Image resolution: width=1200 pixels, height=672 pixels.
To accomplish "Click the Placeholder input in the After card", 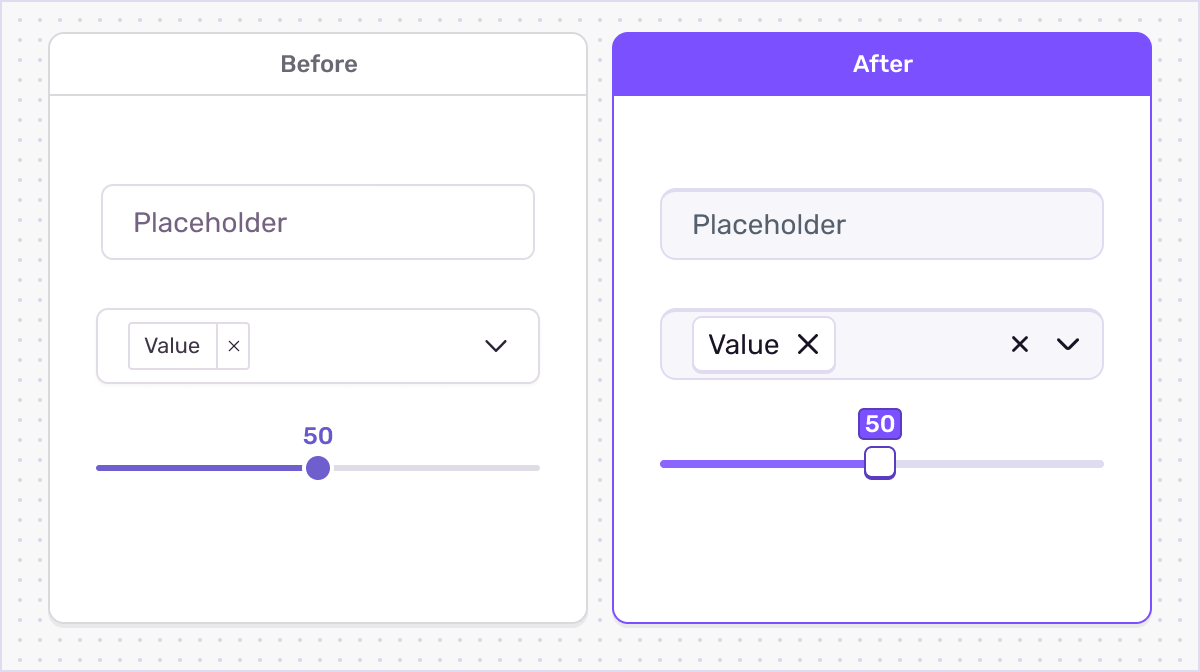I will pyautogui.click(x=882, y=224).
